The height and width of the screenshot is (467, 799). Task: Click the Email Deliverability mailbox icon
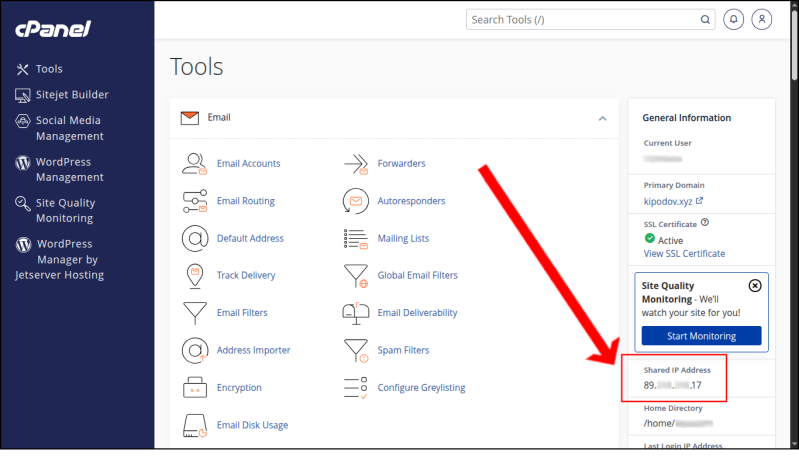[356, 313]
